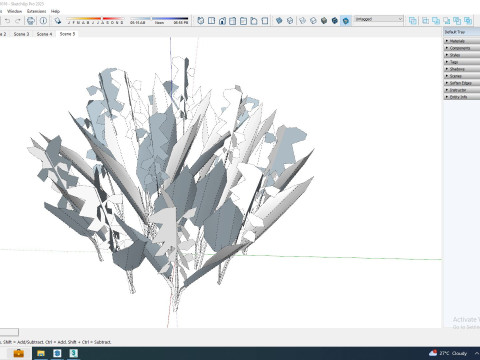Select Hidden Line face style
The height and width of the screenshot is (360, 480).
(x=313, y=21)
